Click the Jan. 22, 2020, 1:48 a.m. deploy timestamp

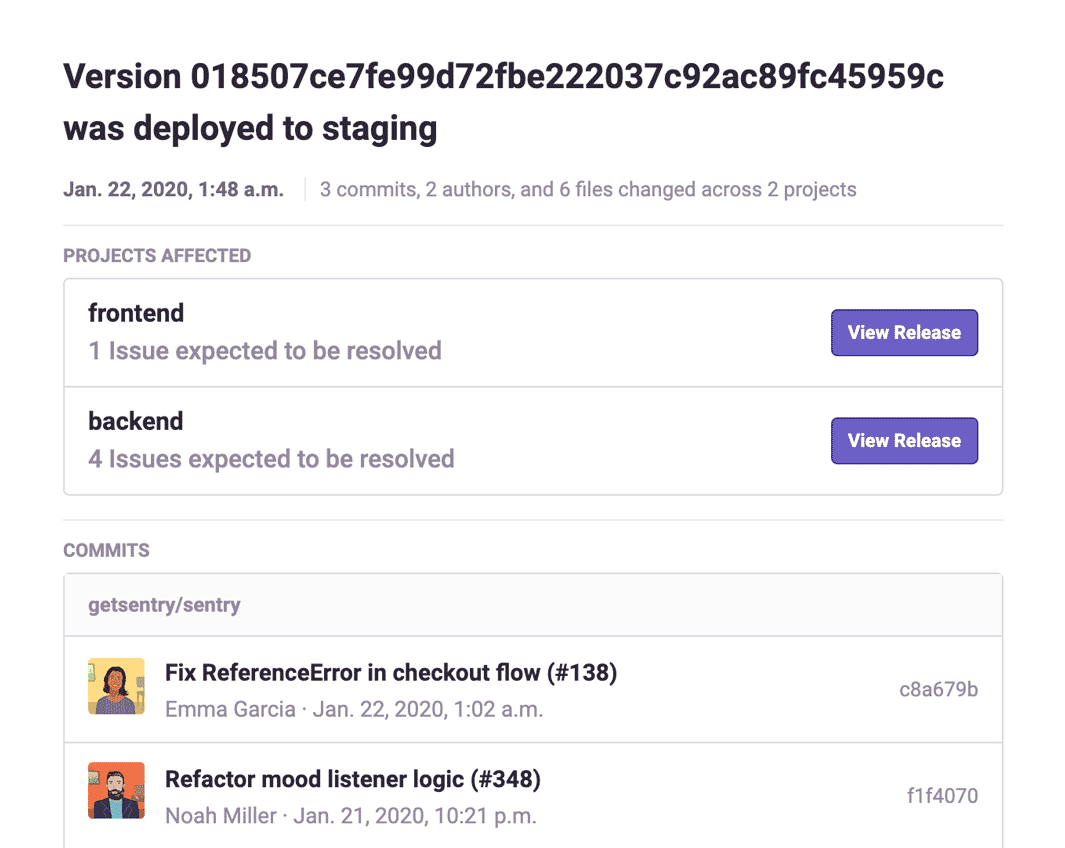[173, 189]
